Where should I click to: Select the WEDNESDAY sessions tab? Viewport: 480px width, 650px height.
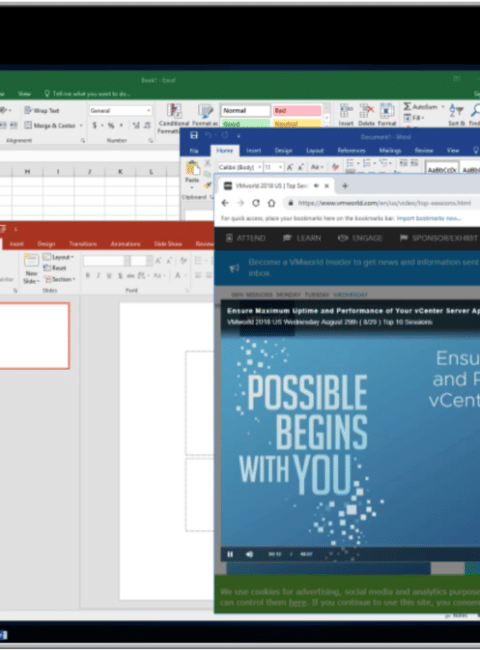pyautogui.click(x=350, y=295)
